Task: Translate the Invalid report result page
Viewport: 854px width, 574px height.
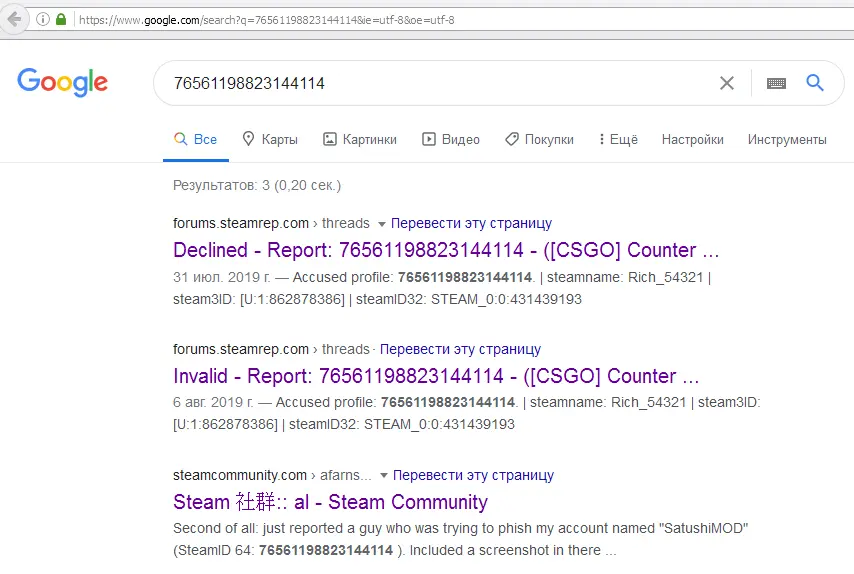Action: tap(460, 349)
